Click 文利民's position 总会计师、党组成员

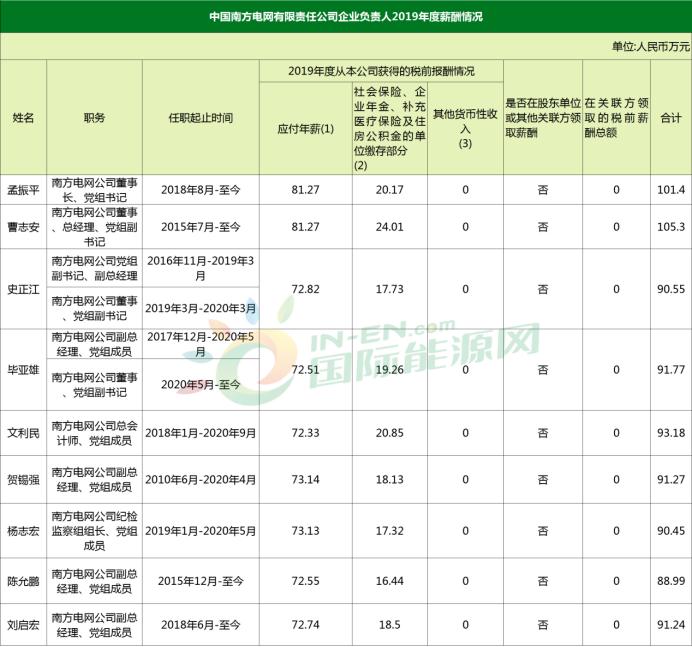(94, 433)
